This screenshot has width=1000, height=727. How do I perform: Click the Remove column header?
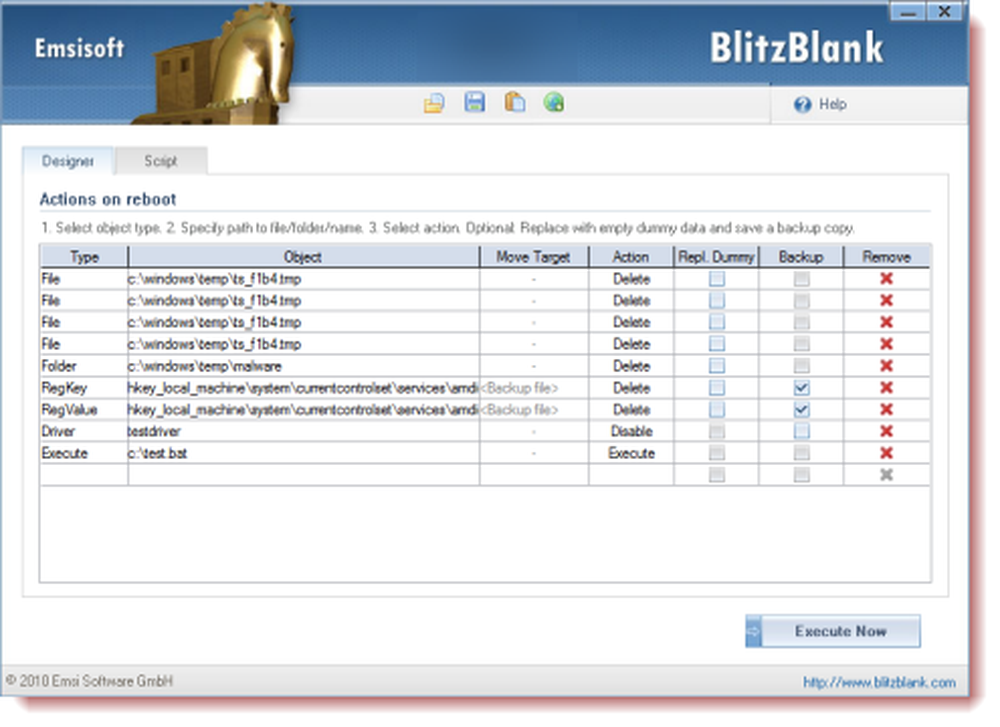886,257
